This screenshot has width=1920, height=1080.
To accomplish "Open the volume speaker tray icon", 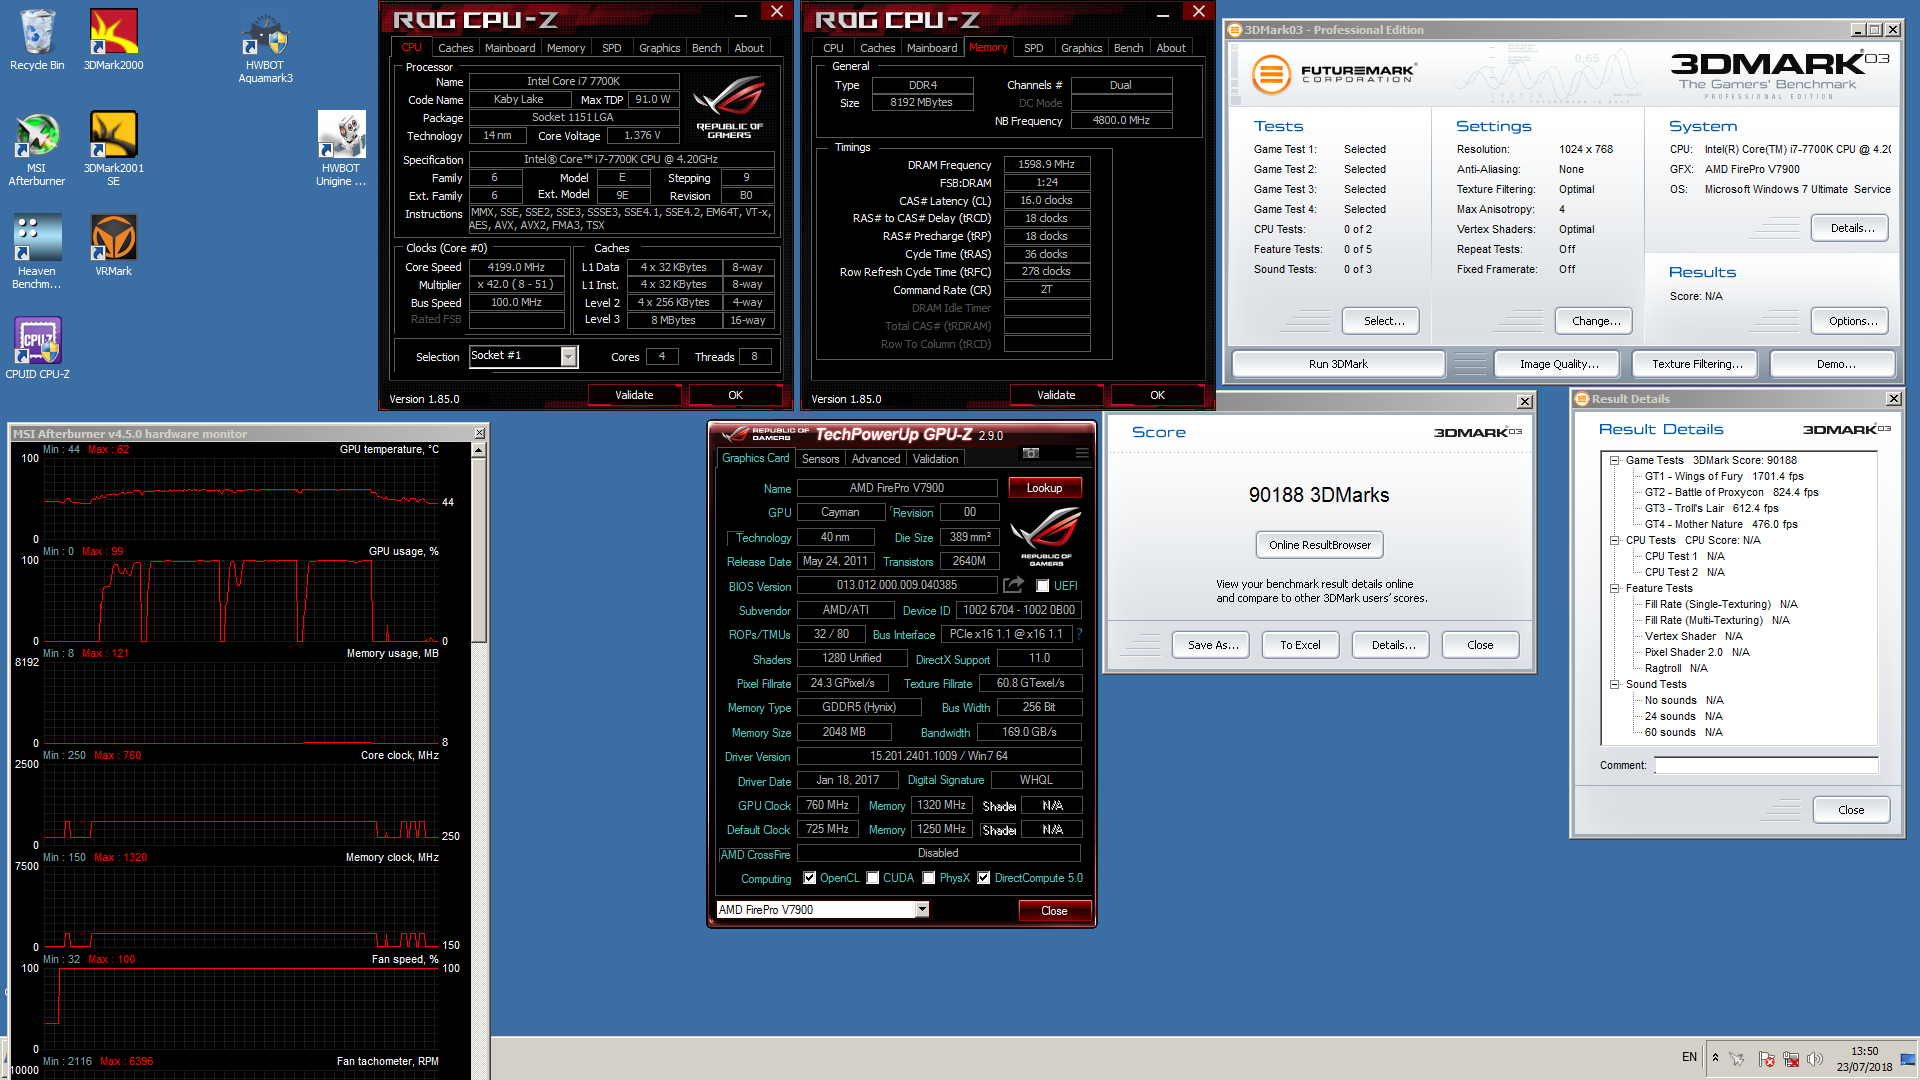I will pyautogui.click(x=1814, y=1059).
